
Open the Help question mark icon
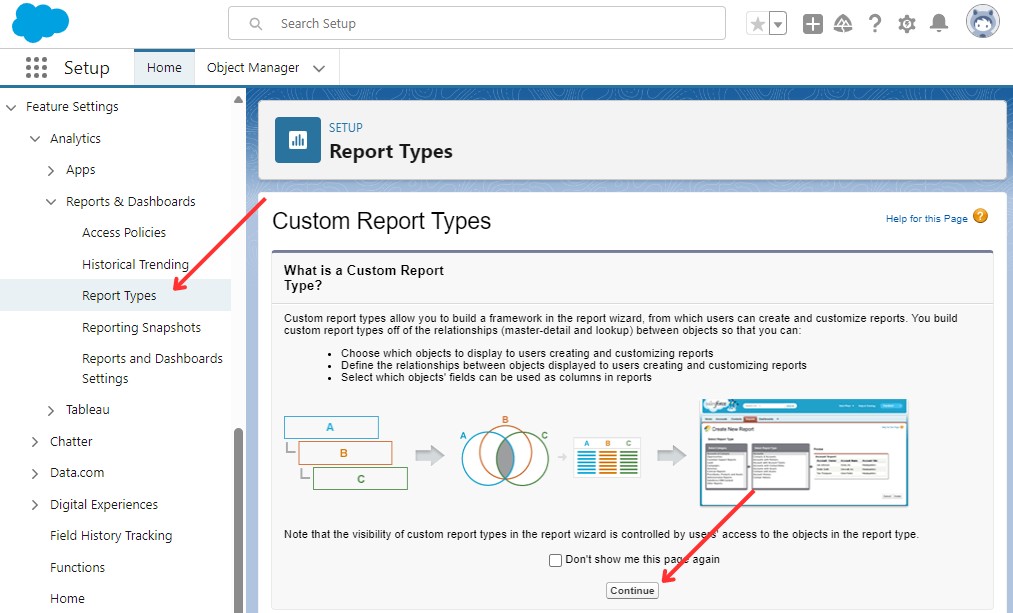point(875,24)
